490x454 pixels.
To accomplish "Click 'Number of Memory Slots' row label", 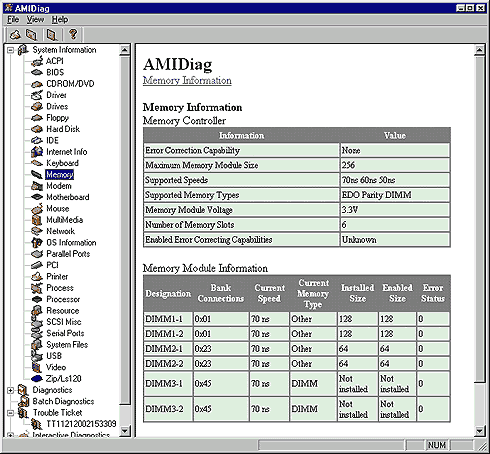I will [x=189, y=225].
